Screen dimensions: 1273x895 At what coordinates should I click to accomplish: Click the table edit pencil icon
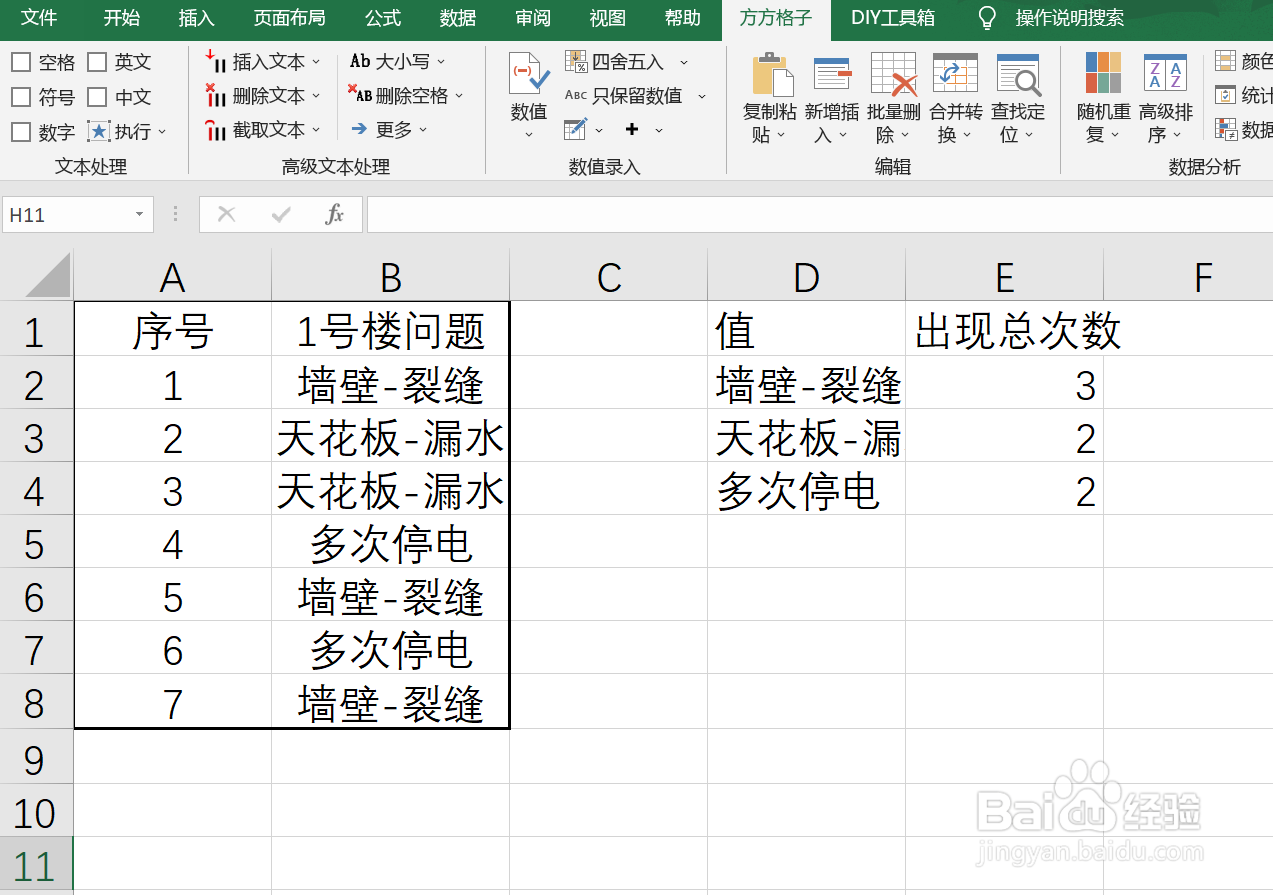pyautogui.click(x=575, y=129)
